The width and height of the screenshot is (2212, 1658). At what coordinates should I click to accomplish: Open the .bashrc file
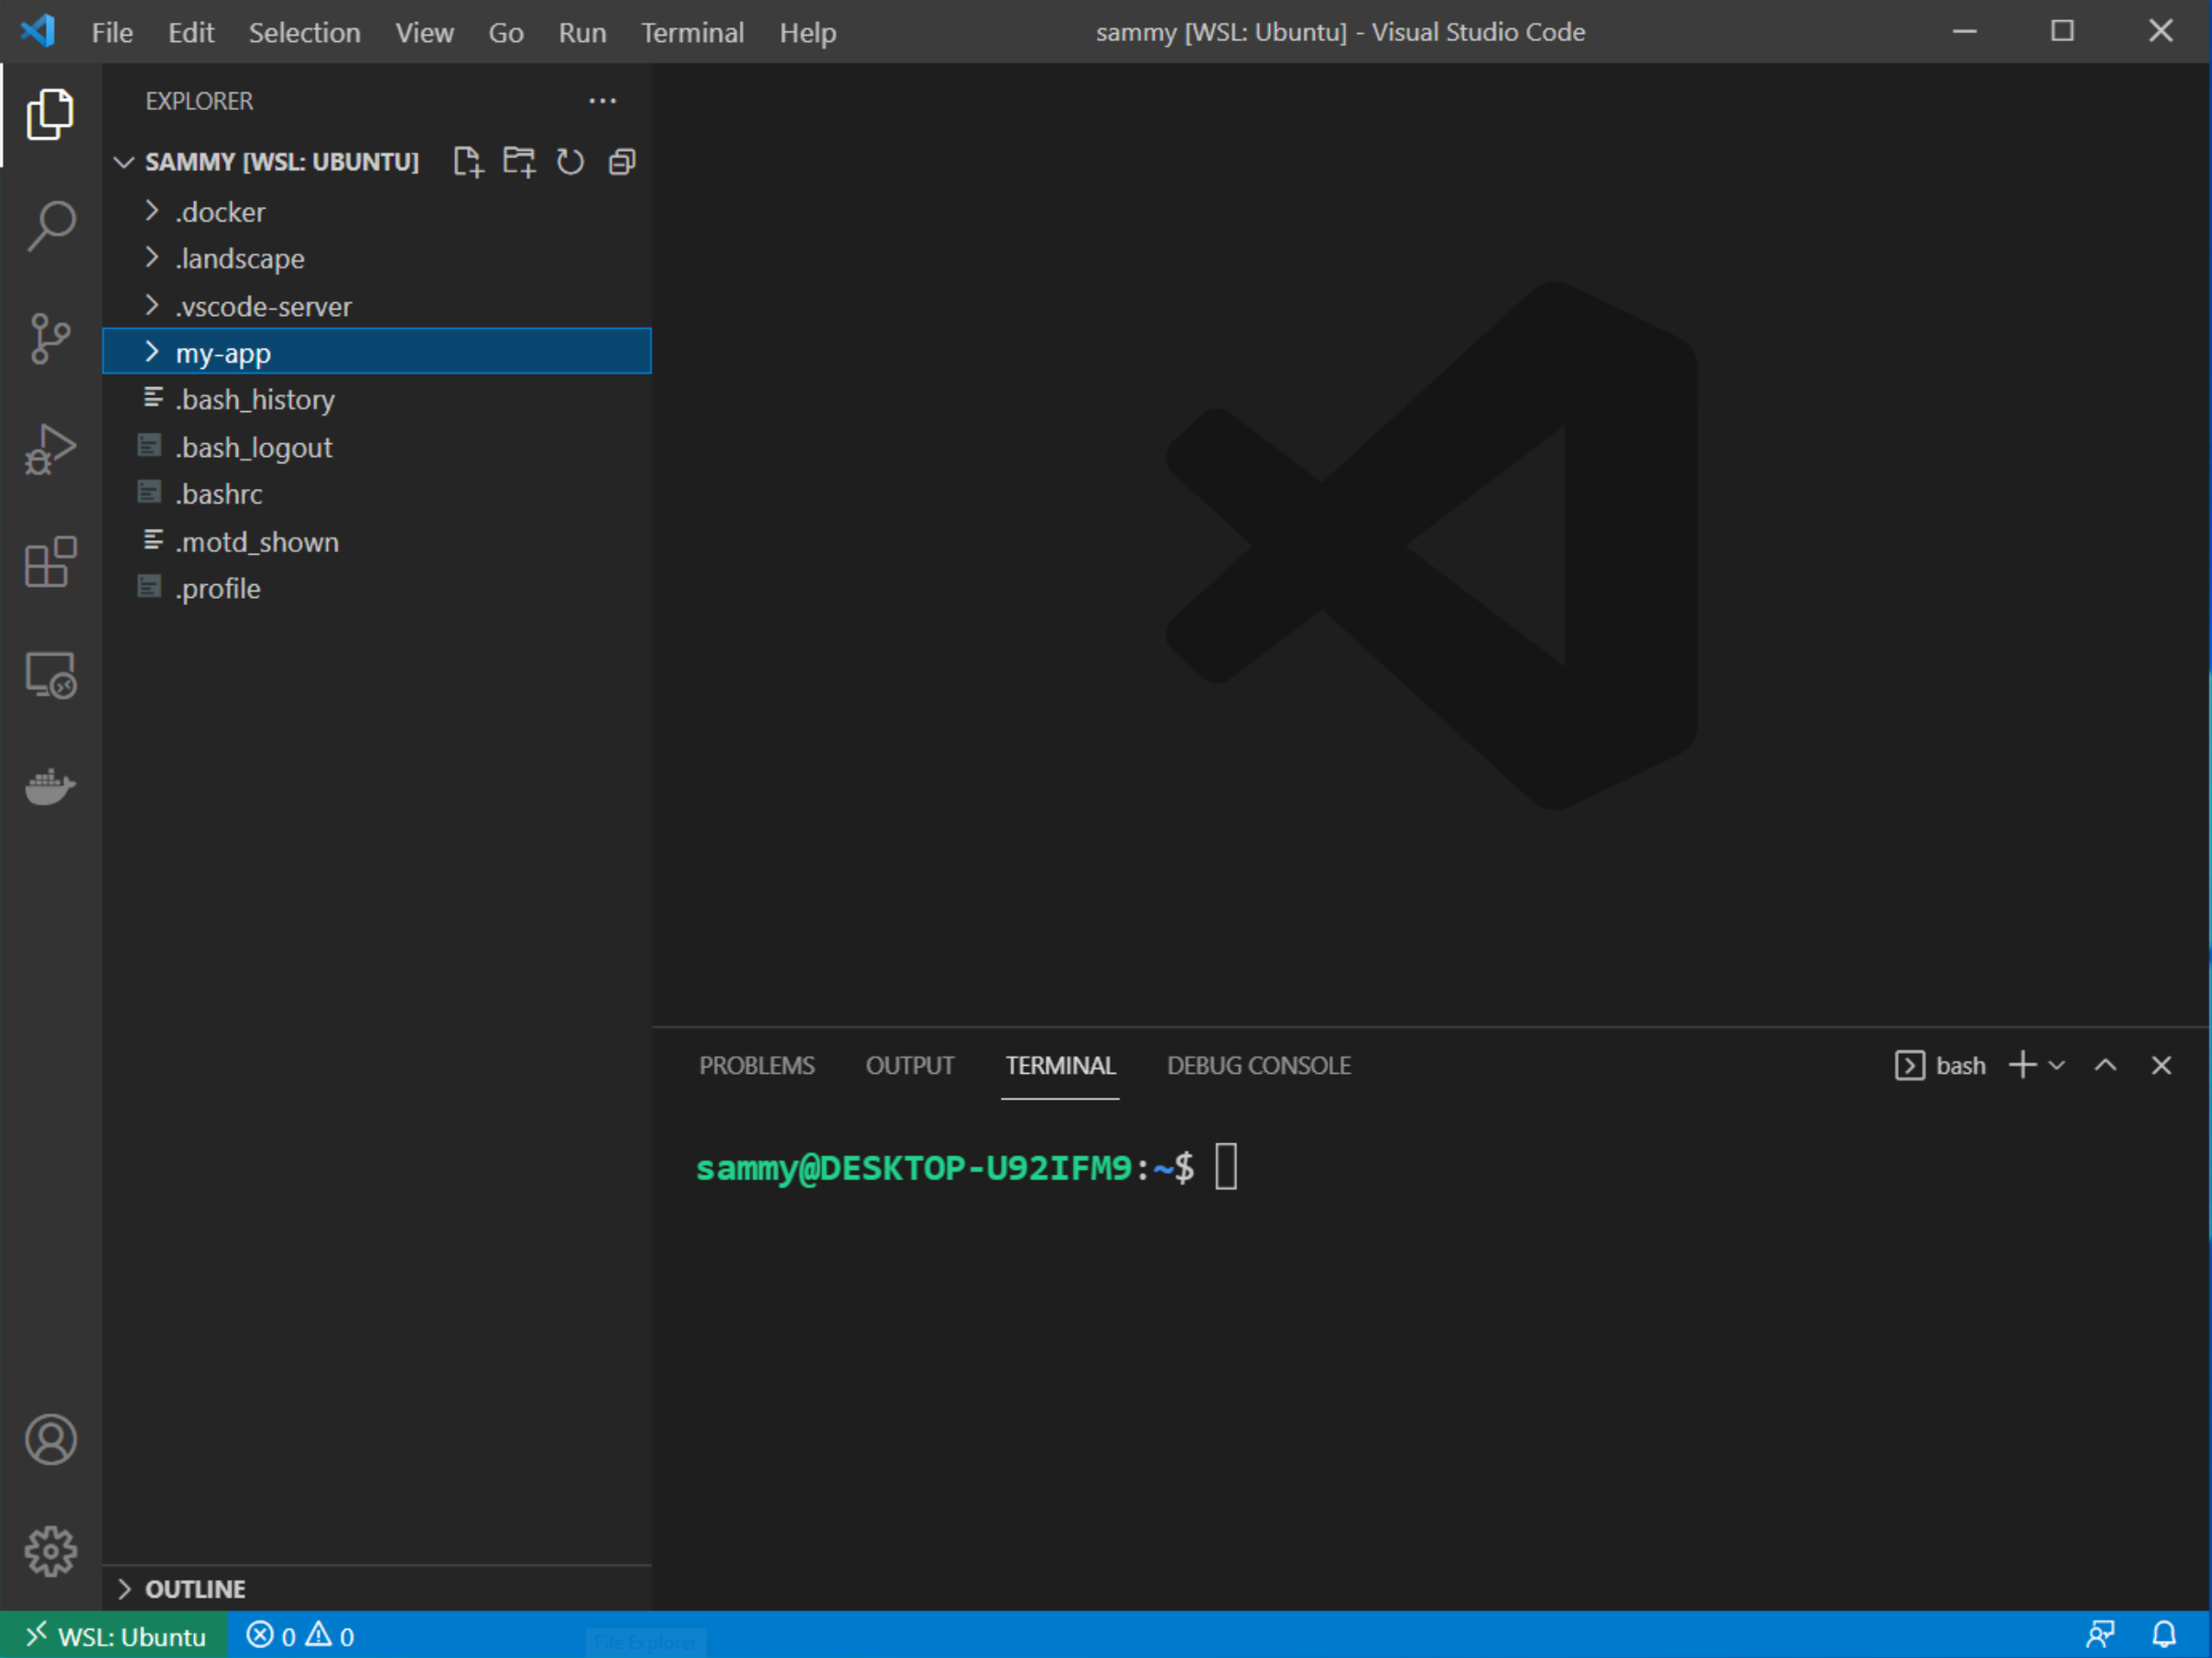click(377, 494)
